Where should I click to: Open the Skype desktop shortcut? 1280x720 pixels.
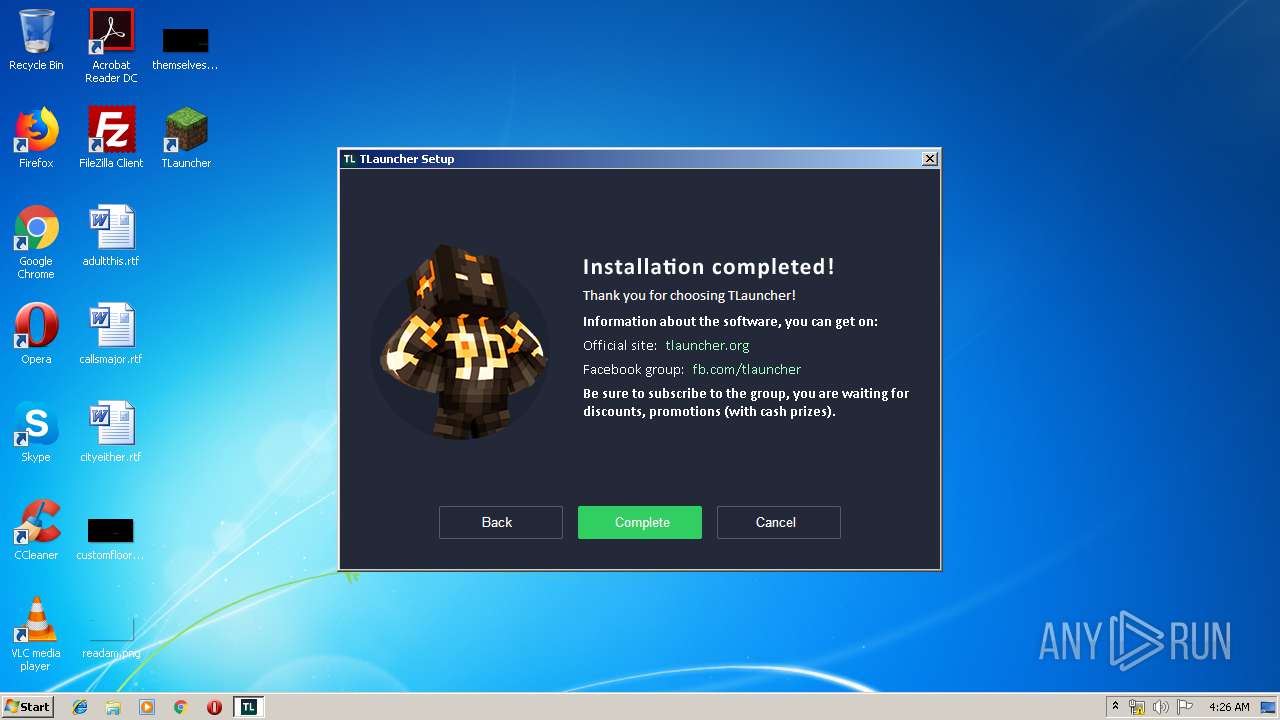[x=36, y=431]
